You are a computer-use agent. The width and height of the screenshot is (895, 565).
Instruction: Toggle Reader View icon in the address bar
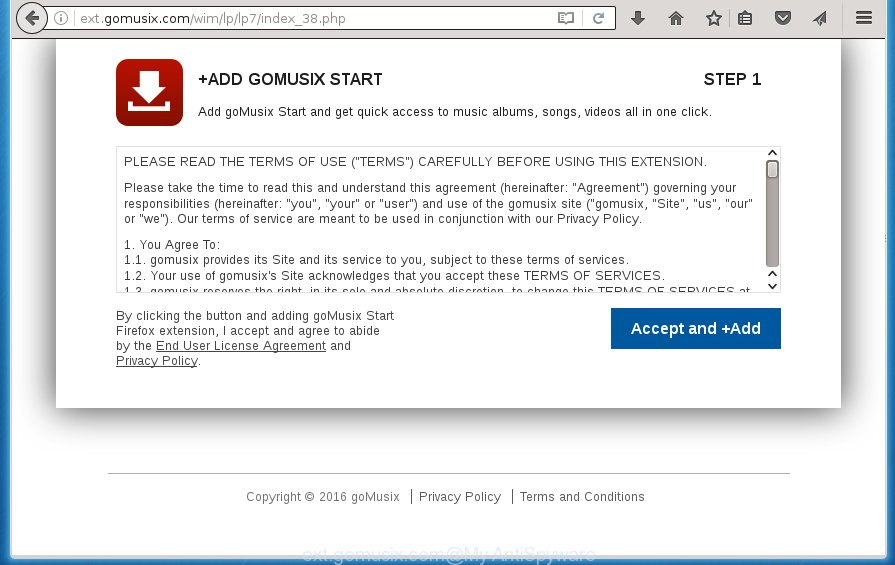click(x=566, y=18)
